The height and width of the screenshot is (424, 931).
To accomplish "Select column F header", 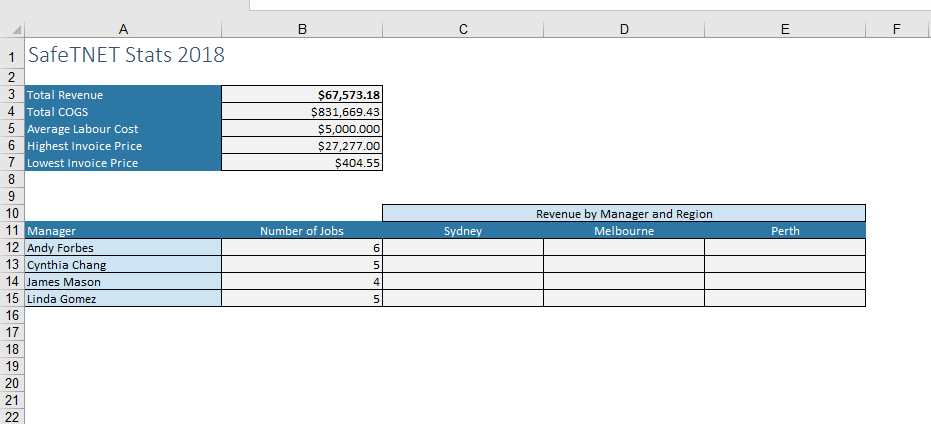I will tap(898, 29).
